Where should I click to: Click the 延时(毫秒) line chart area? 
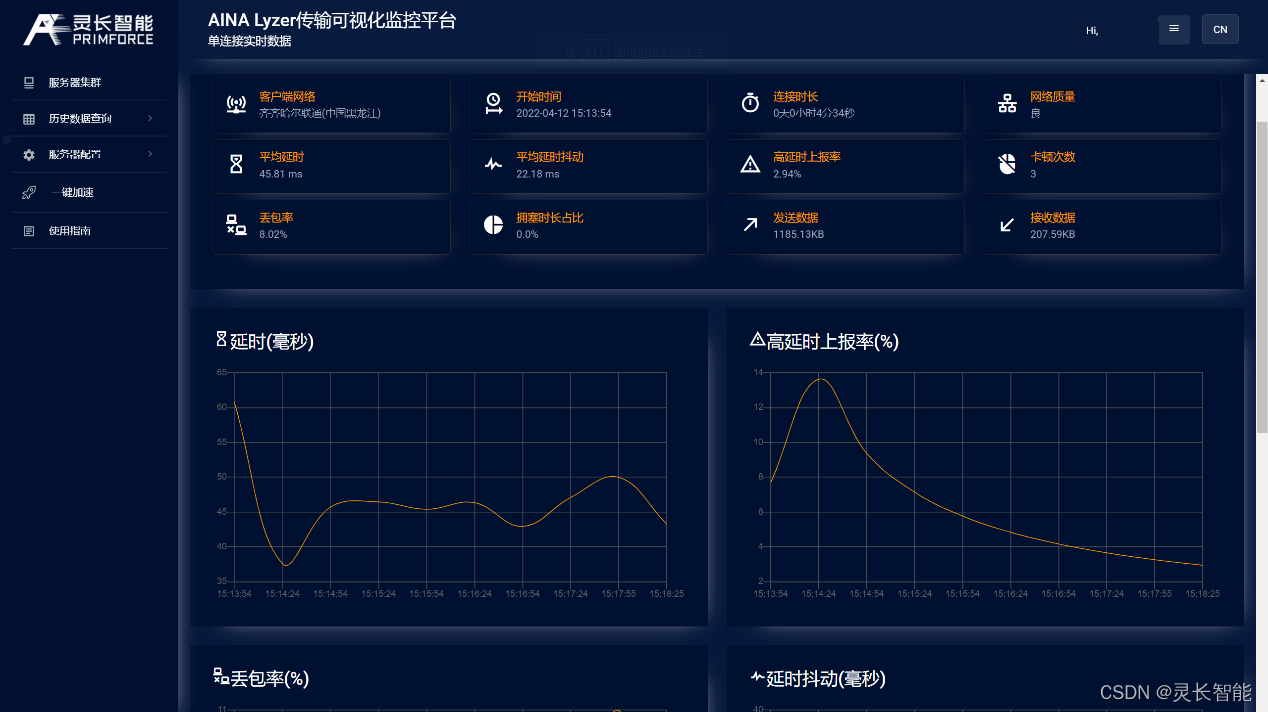pos(450,477)
